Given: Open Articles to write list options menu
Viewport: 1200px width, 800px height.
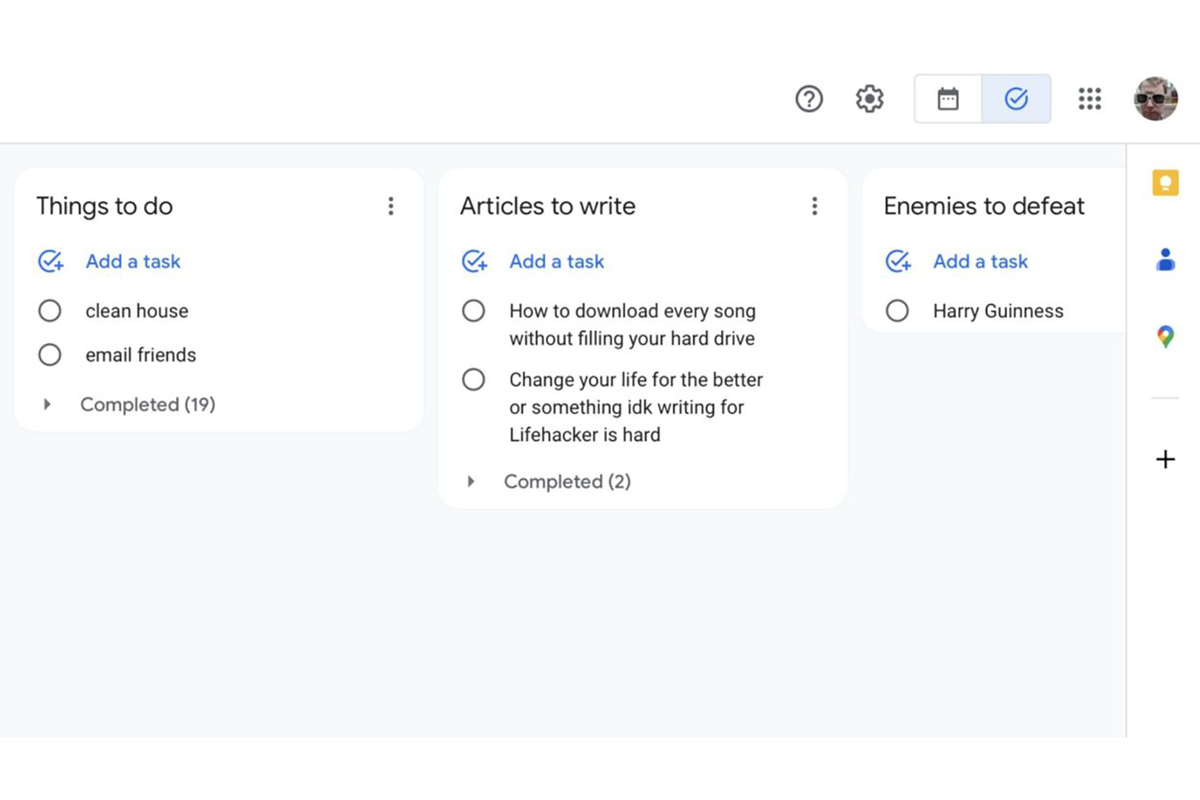Looking at the screenshot, I should pos(815,206).
